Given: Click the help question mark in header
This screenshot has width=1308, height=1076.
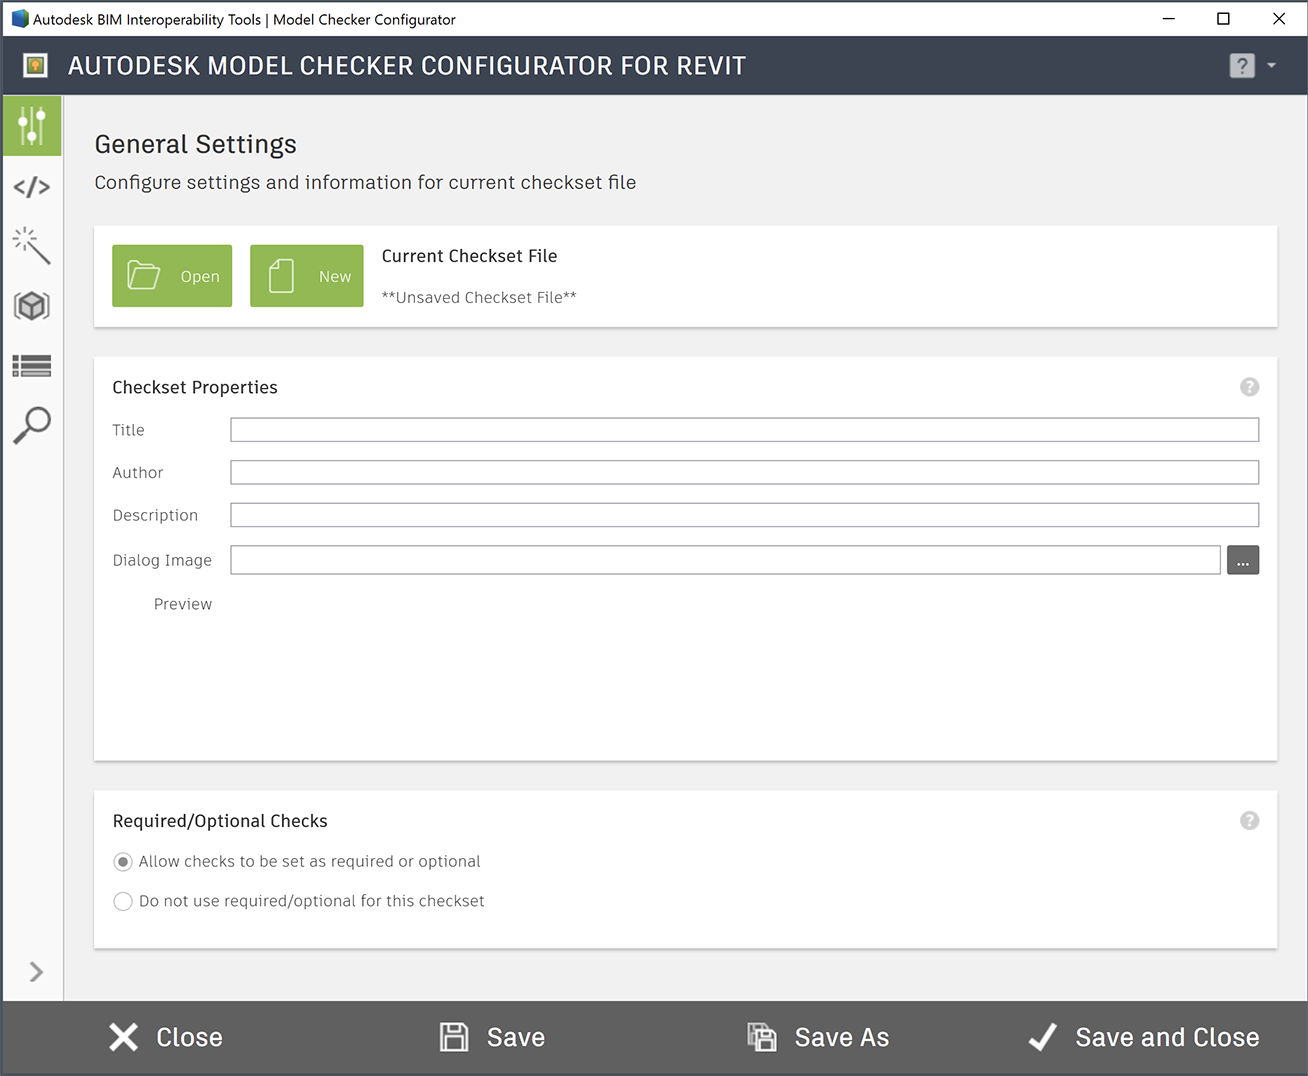Looking at the screenshot, I should tap(1242, 66).
